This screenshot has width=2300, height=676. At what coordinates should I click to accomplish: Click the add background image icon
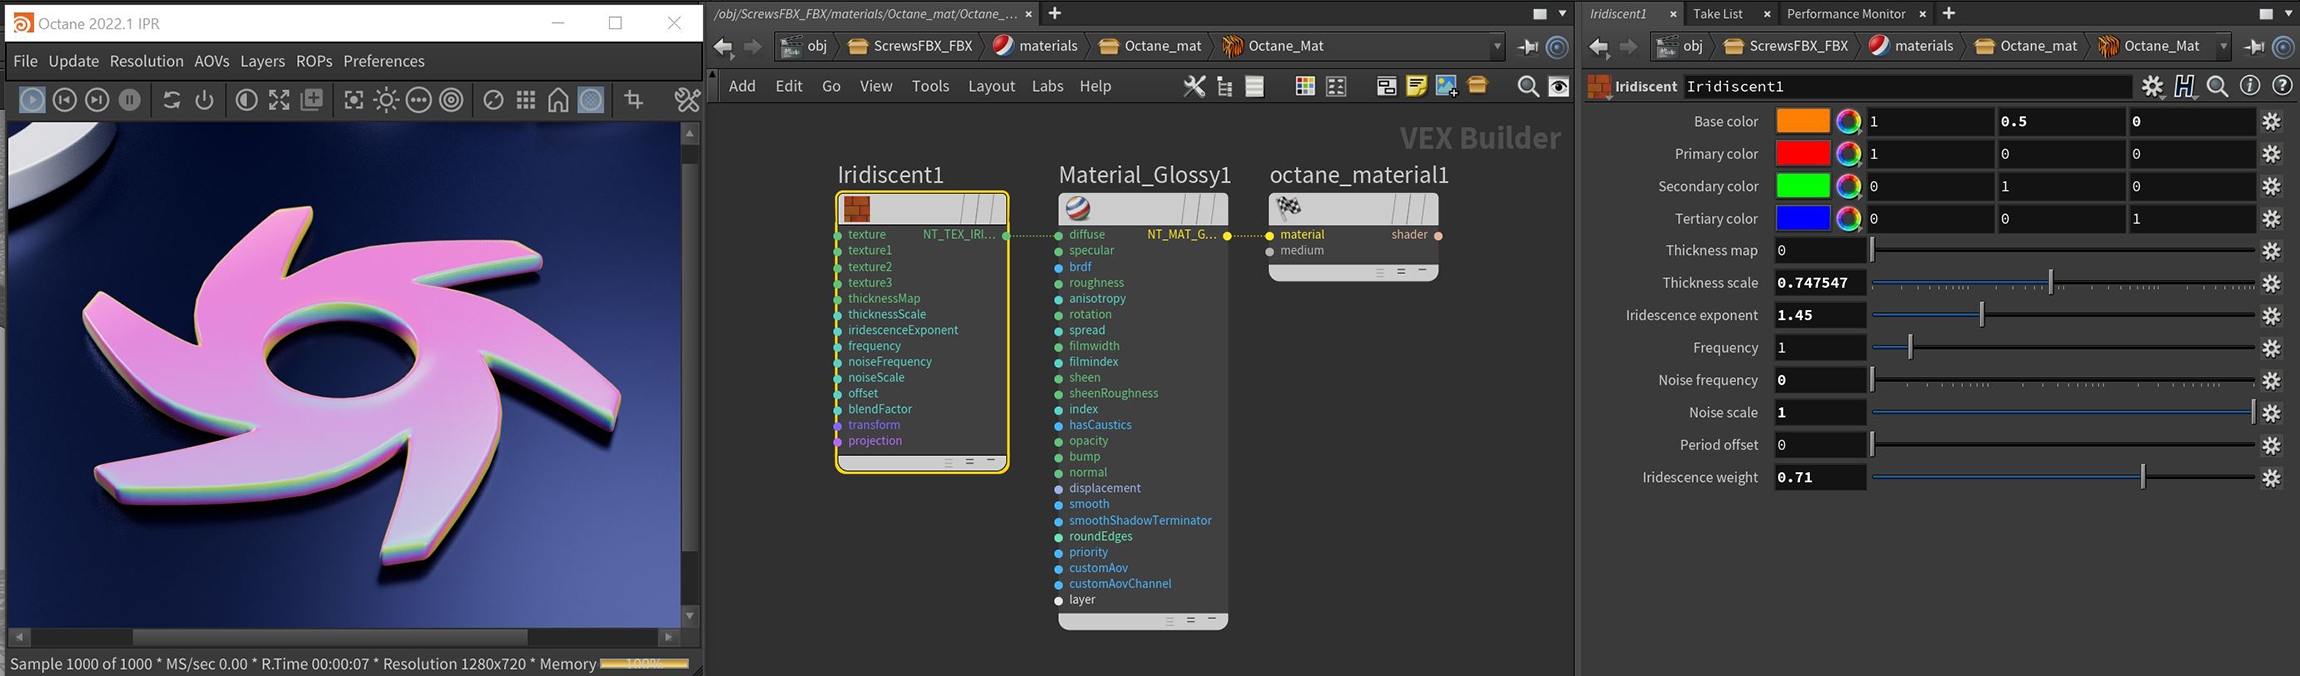click(x=1446, y=87)
